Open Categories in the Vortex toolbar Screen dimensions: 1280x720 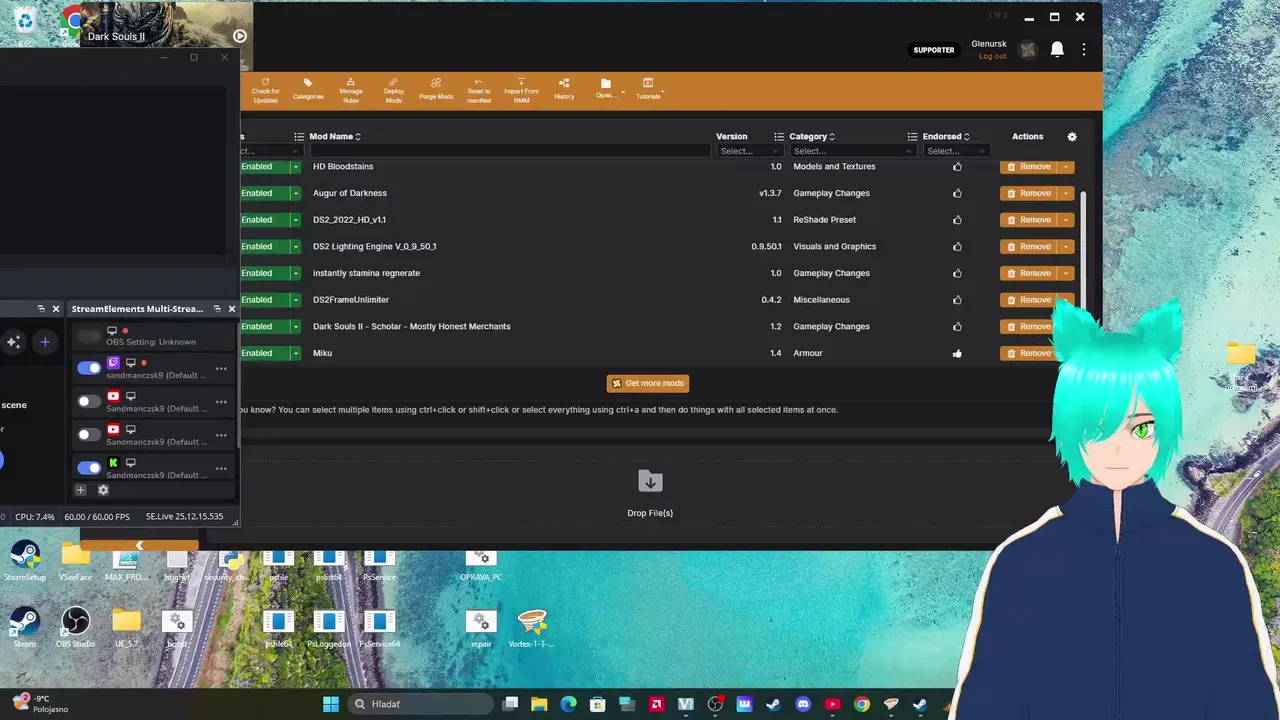click(x=308, y=89)
